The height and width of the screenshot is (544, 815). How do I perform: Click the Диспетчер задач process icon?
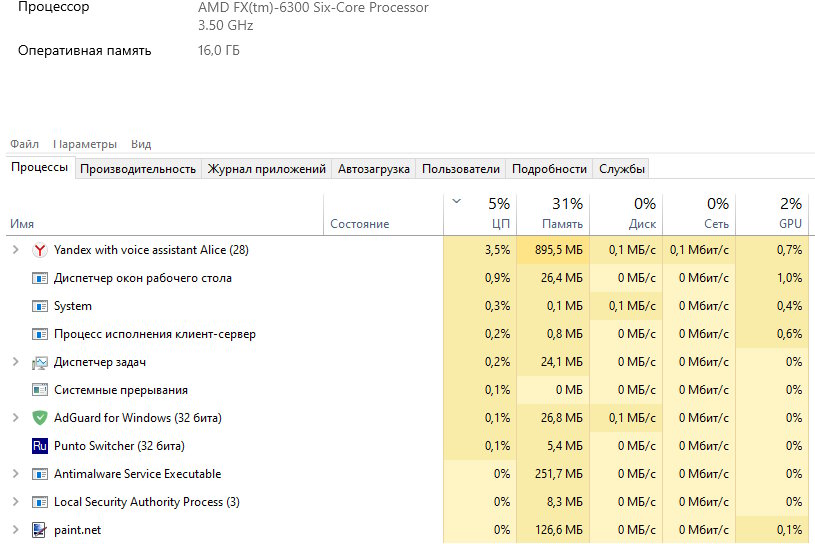pyautogui.click(x=40, y=362)
